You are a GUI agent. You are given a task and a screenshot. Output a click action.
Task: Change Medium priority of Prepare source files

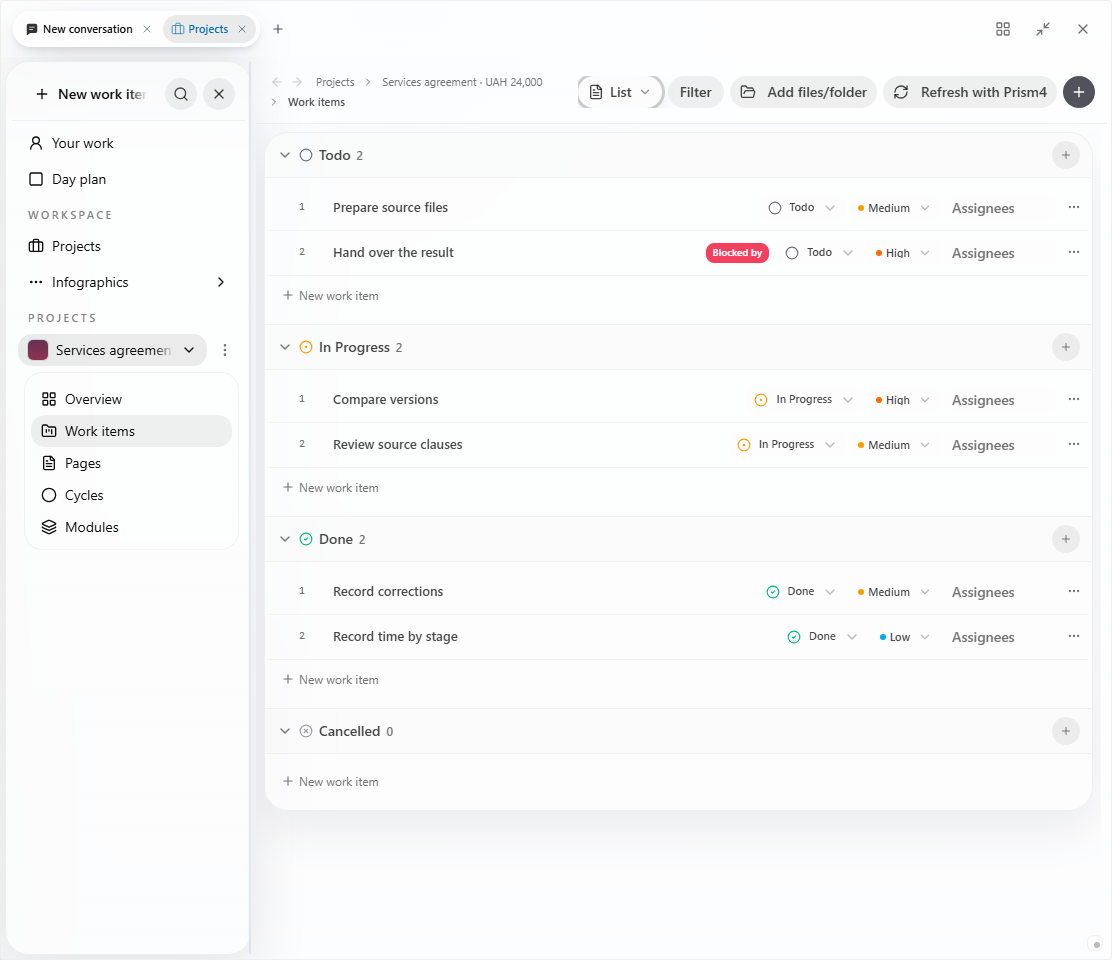(x=893, y=208)
